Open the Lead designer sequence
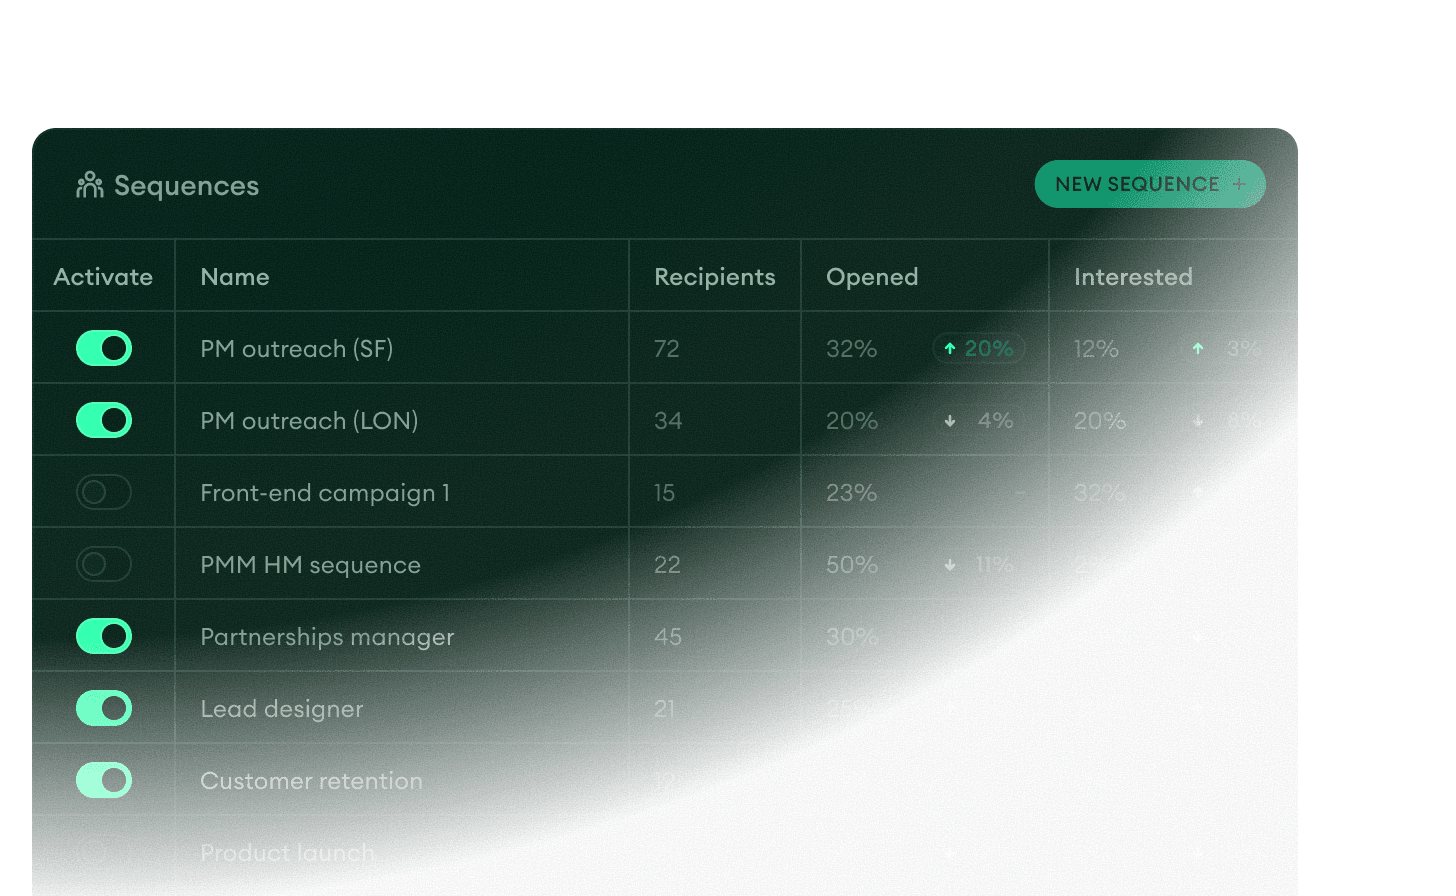 pyautogui.click(x=281, y=708)
